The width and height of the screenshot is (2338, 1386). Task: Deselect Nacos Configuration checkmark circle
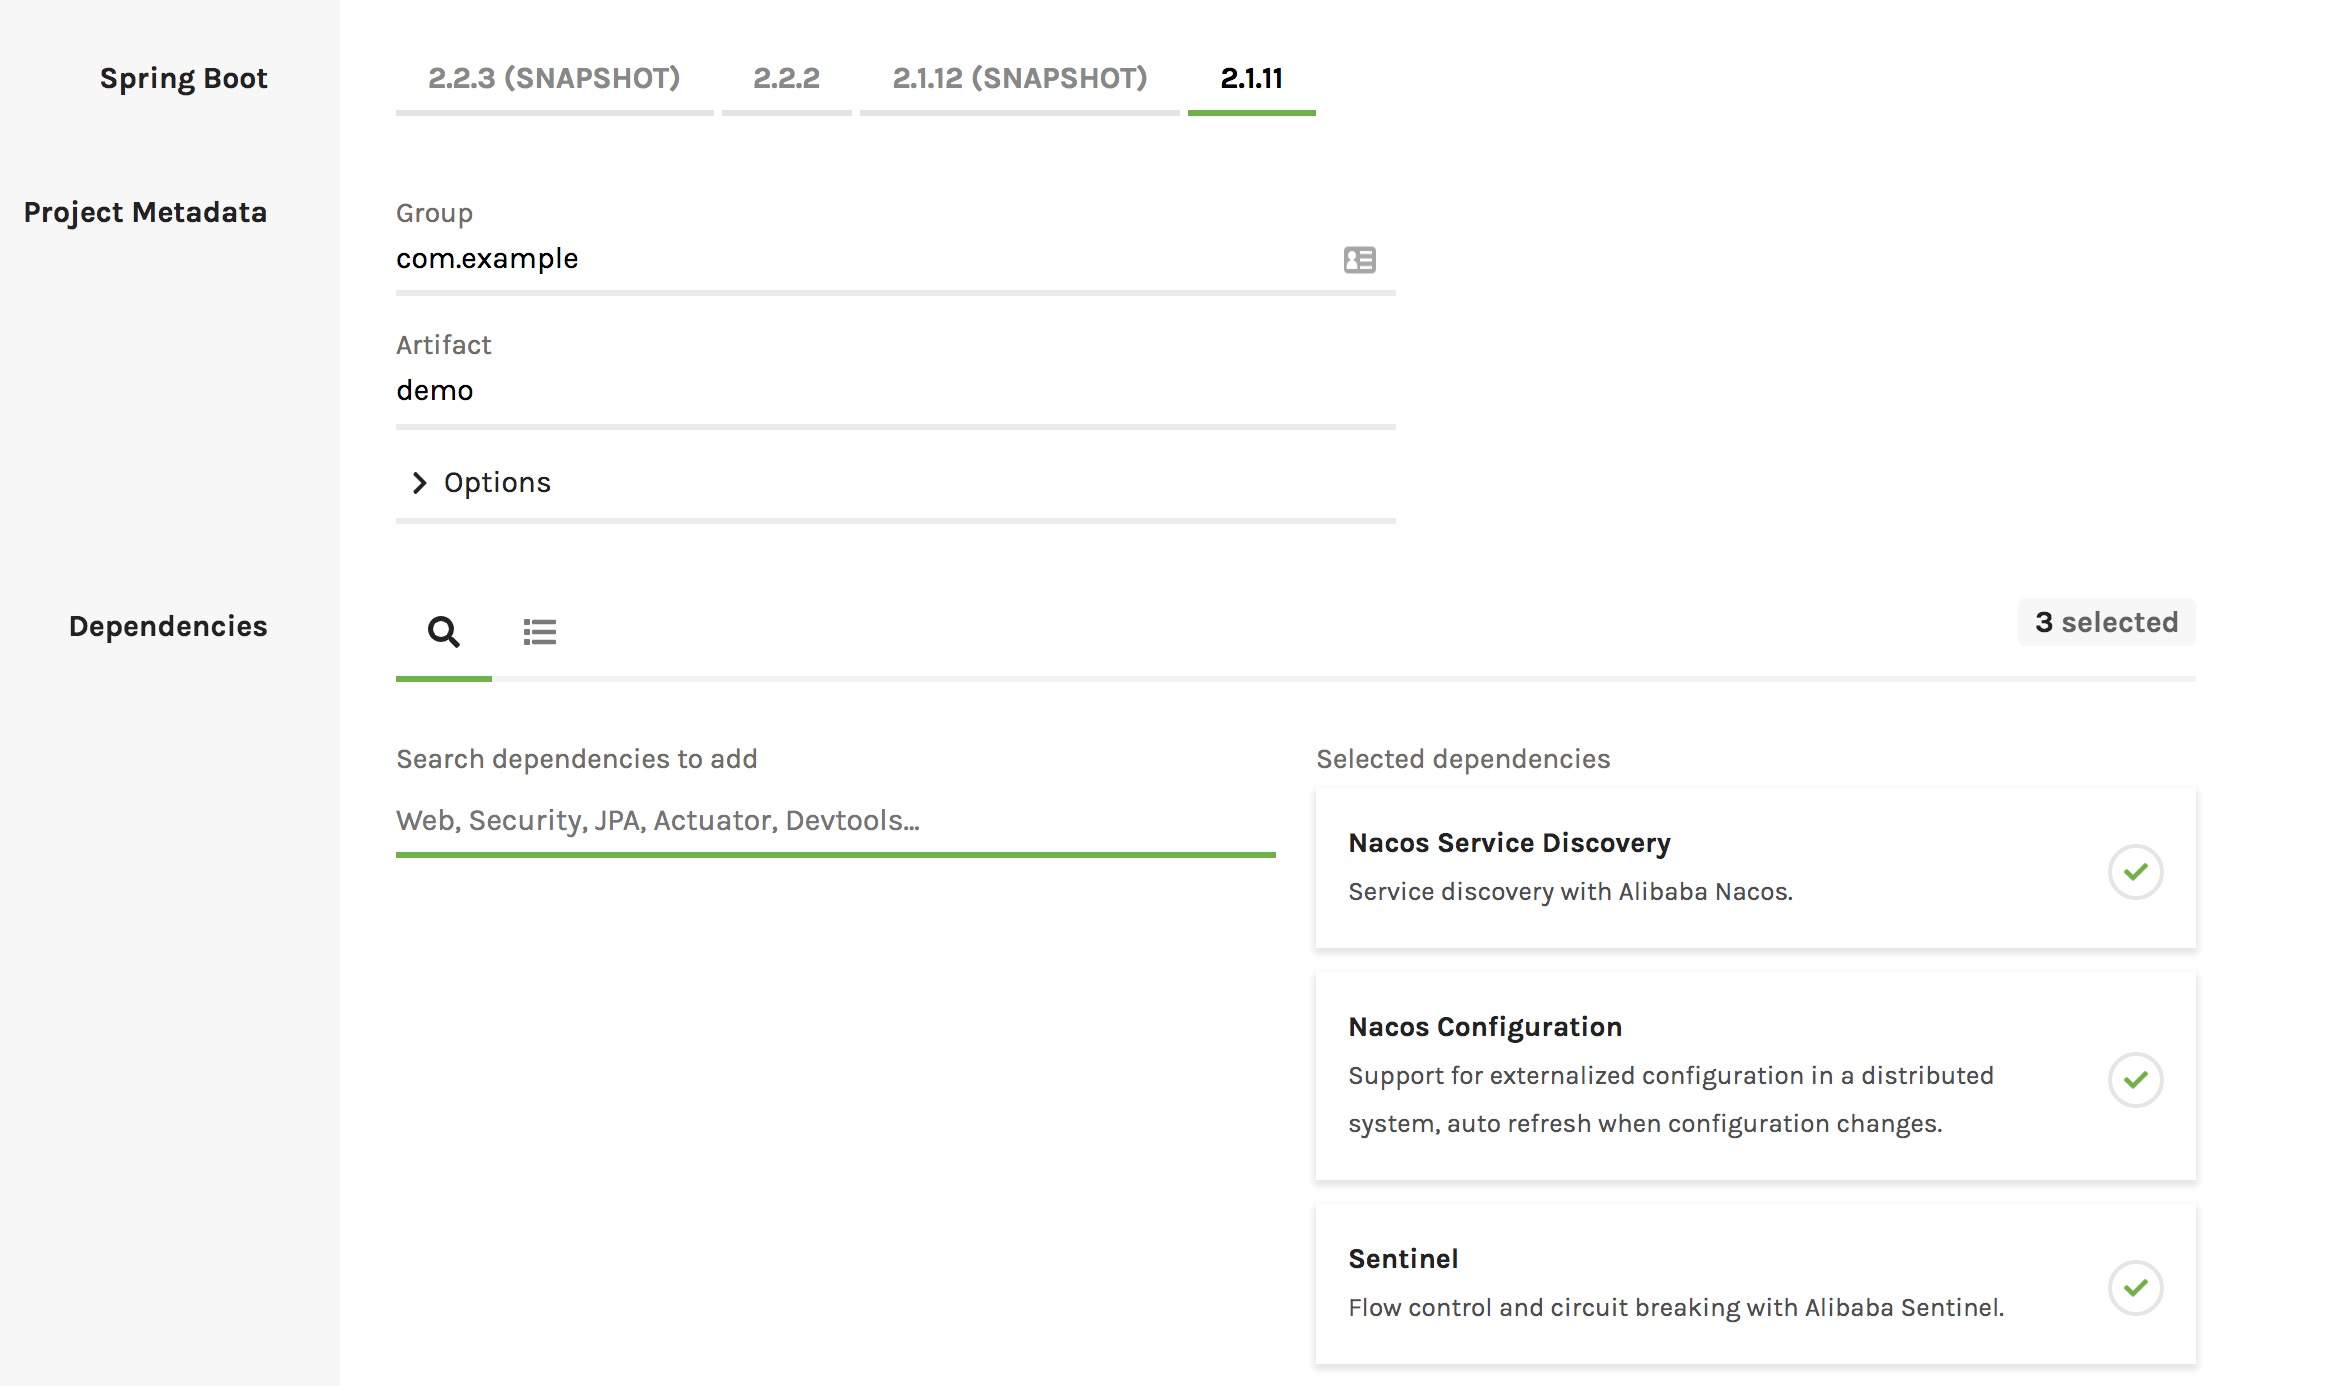pyautogui.click(x=2135, y=1080)
